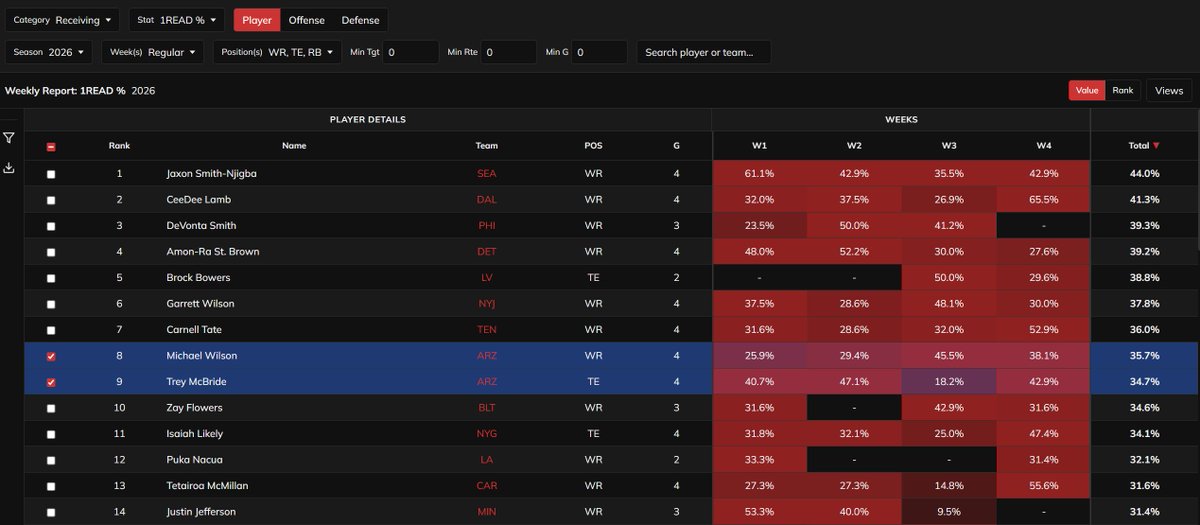Sort by the Name column header
Image resolution: width=1200 pixels, height=525 pixels.
click(x=294, y=146)
